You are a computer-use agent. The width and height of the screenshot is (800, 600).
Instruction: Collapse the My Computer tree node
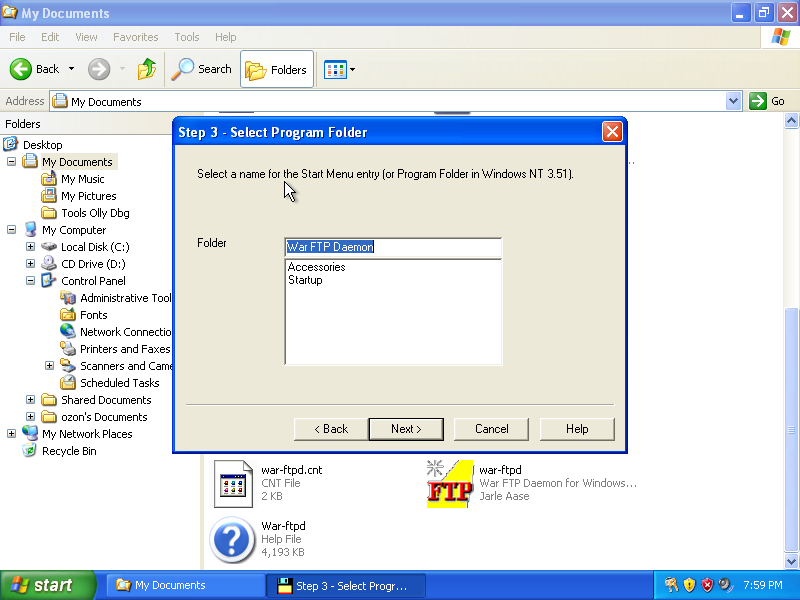click(x=11, y=230)
